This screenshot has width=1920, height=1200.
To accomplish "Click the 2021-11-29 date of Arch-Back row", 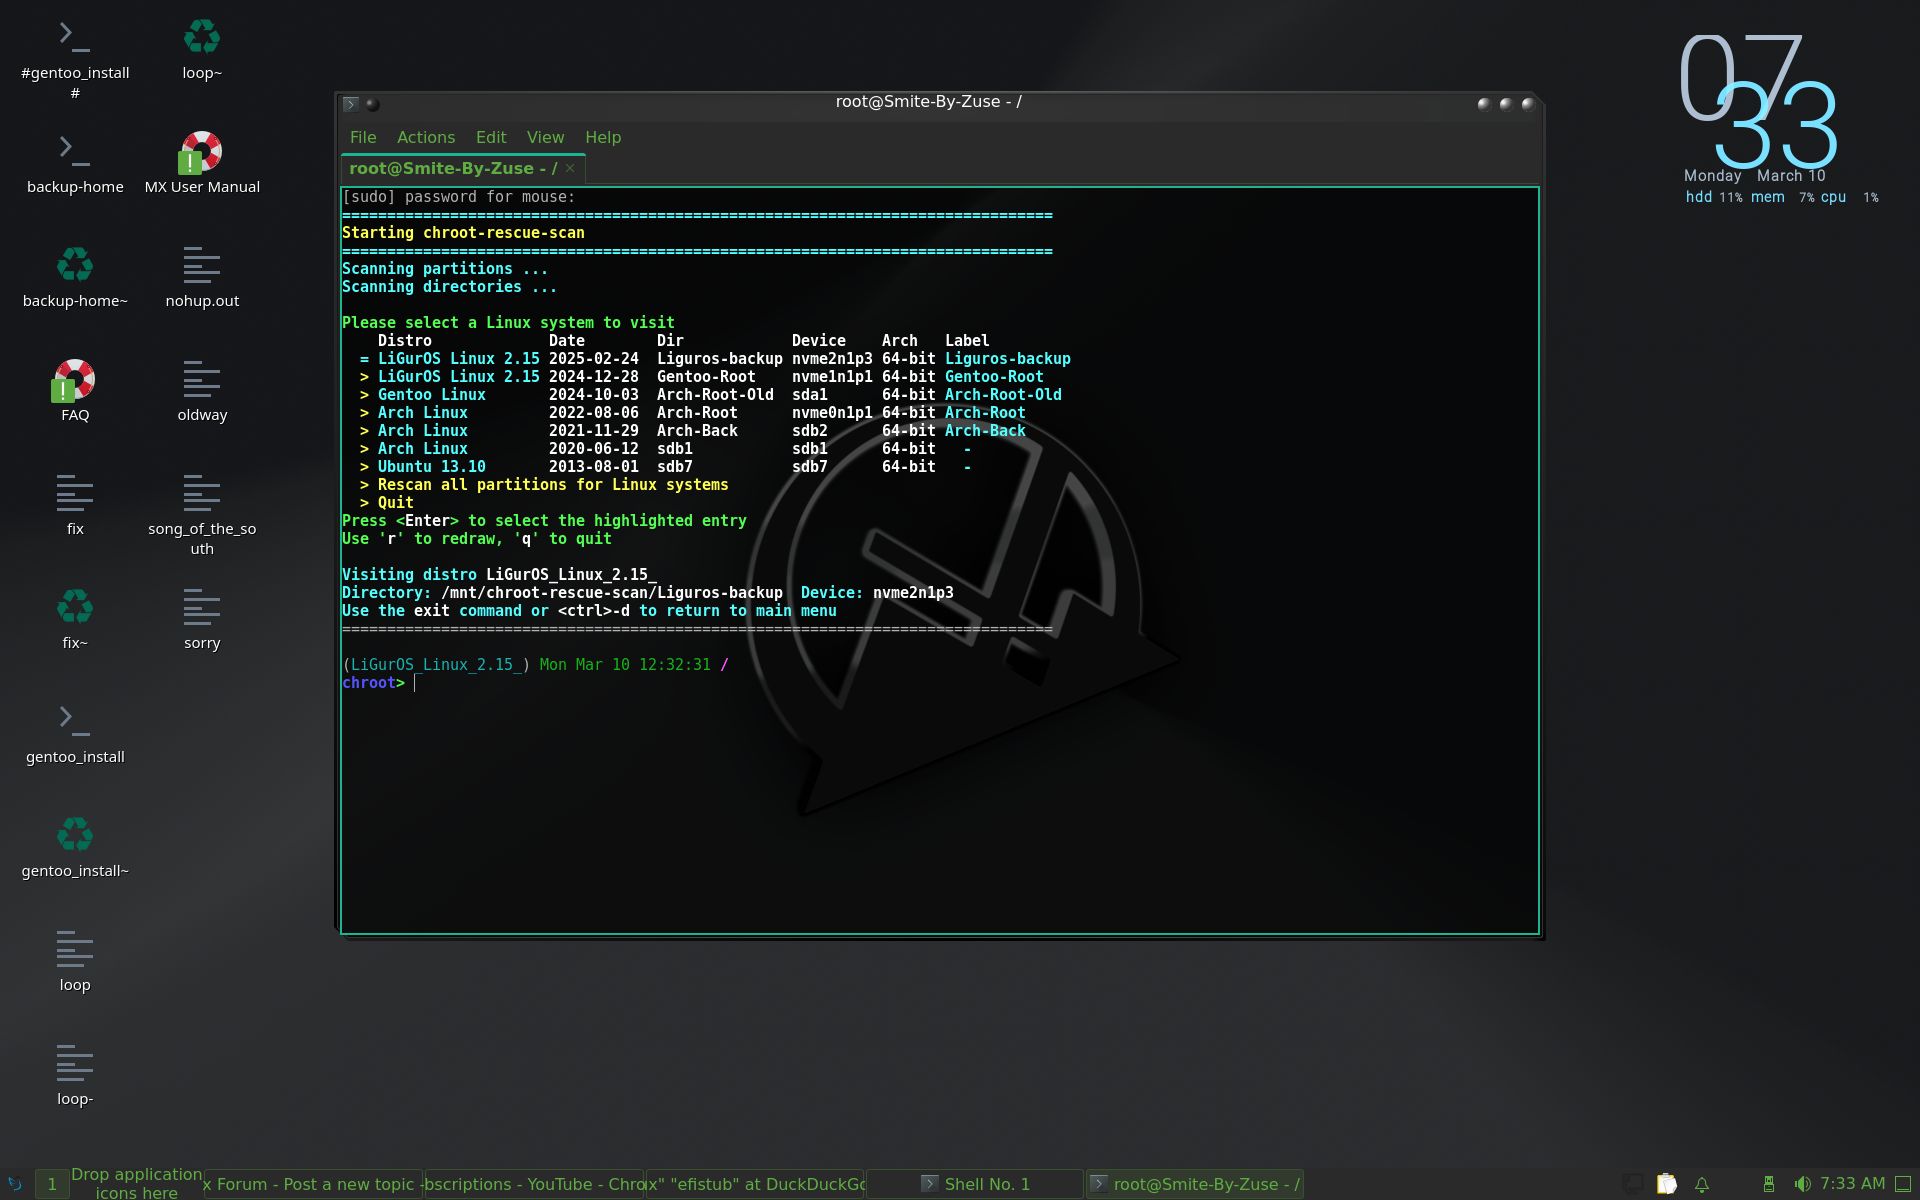I will click(593, 430).
